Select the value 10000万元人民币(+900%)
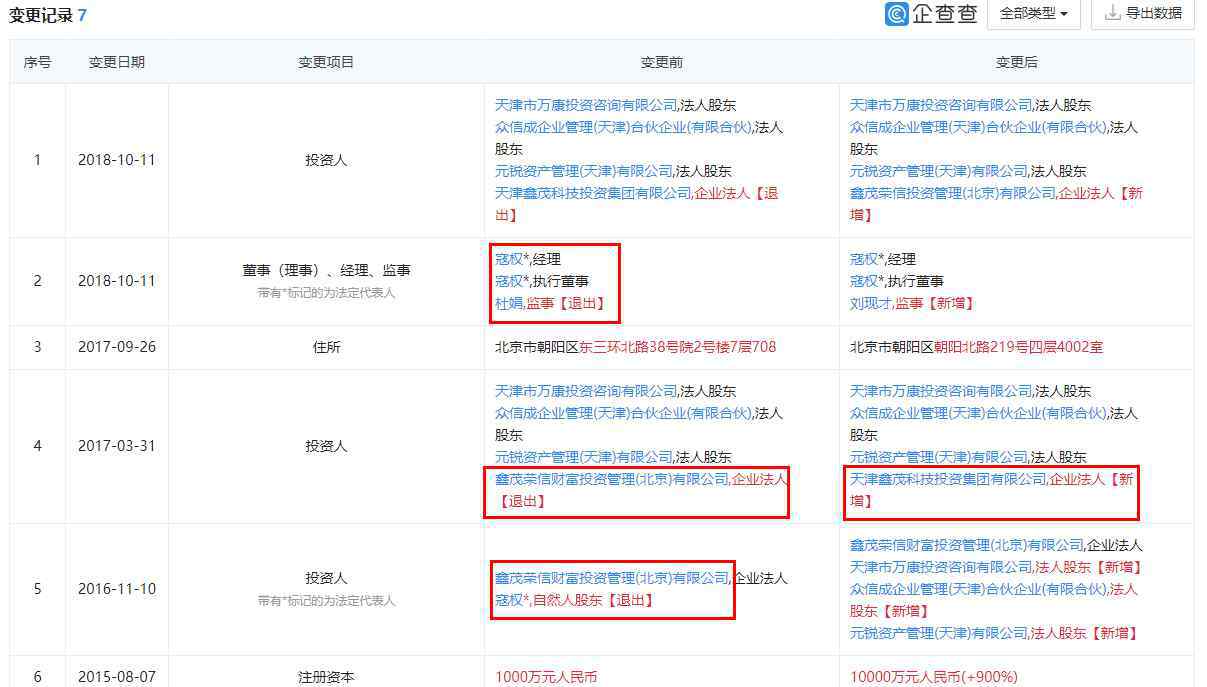 point(934,677)
